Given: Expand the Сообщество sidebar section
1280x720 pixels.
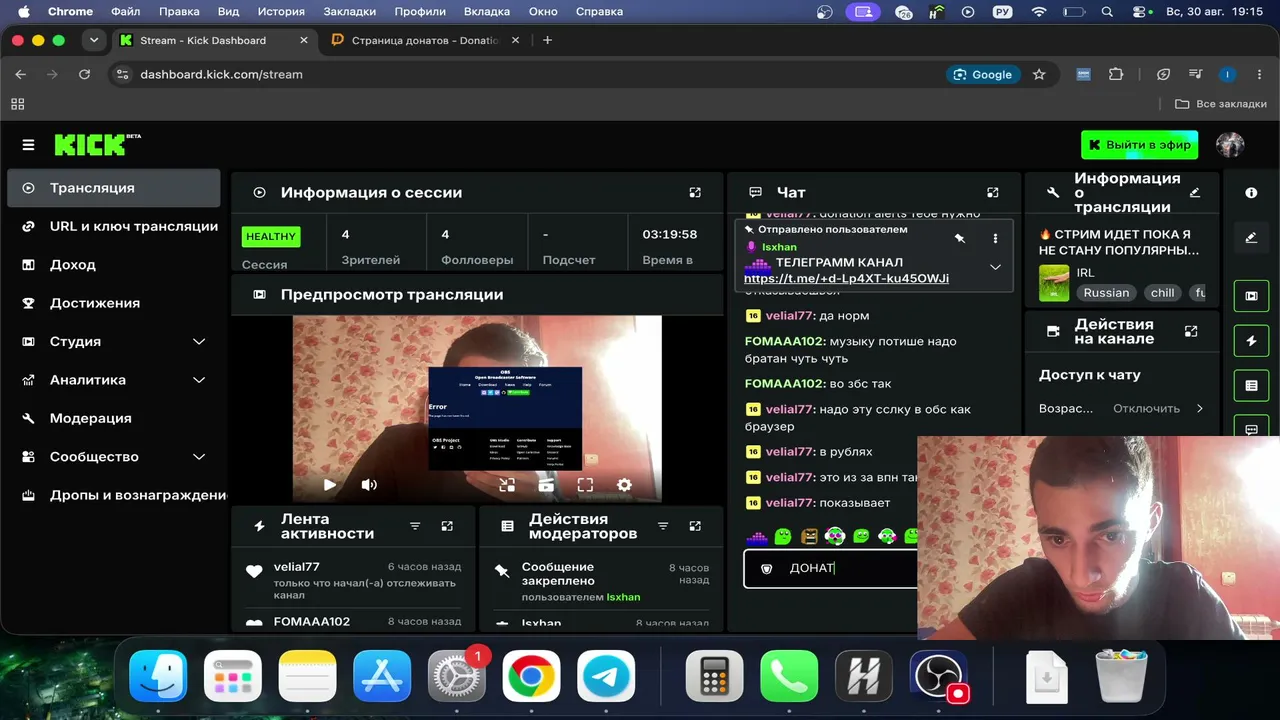Looking at the screenshot, I should pyautogui.click(x=114, y=457).
